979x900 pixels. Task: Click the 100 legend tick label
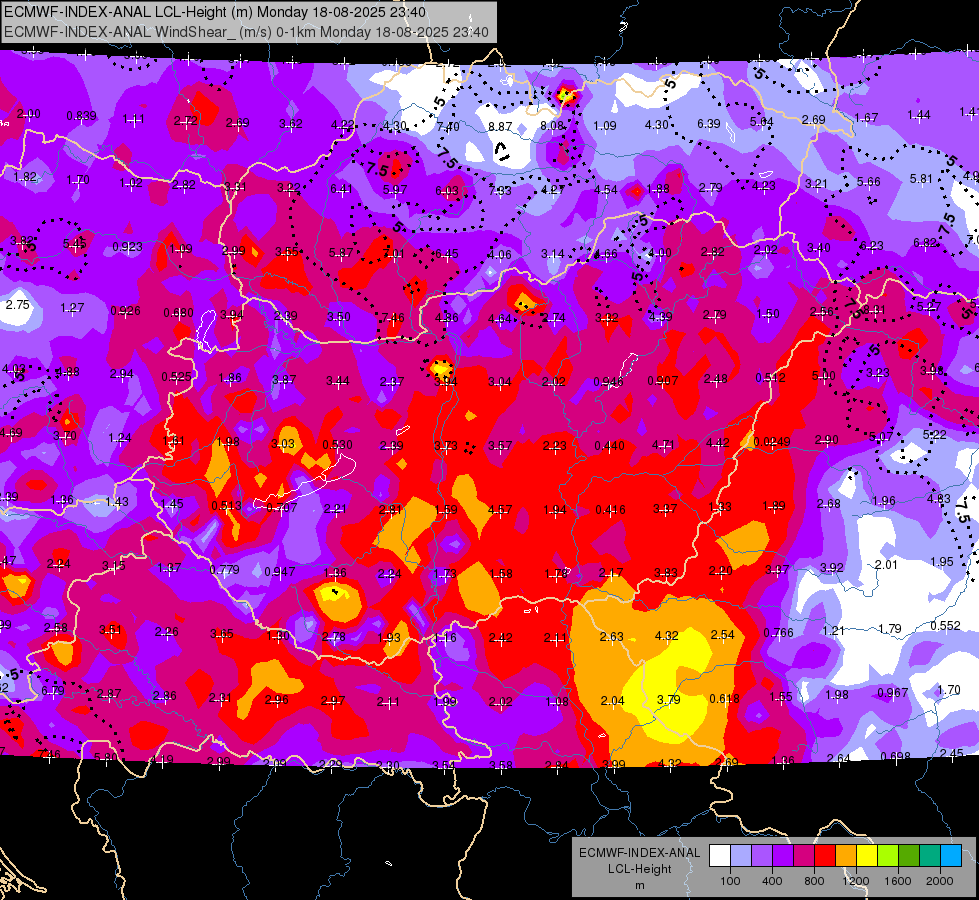(x=730, y=881)
